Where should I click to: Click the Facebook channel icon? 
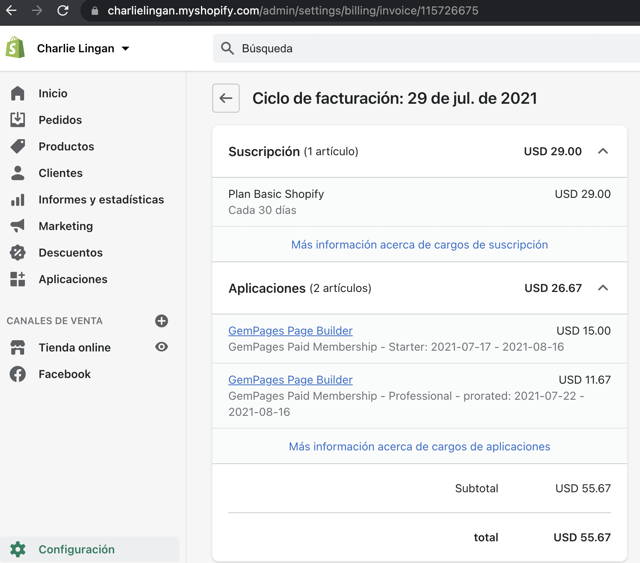click(18, 374)
